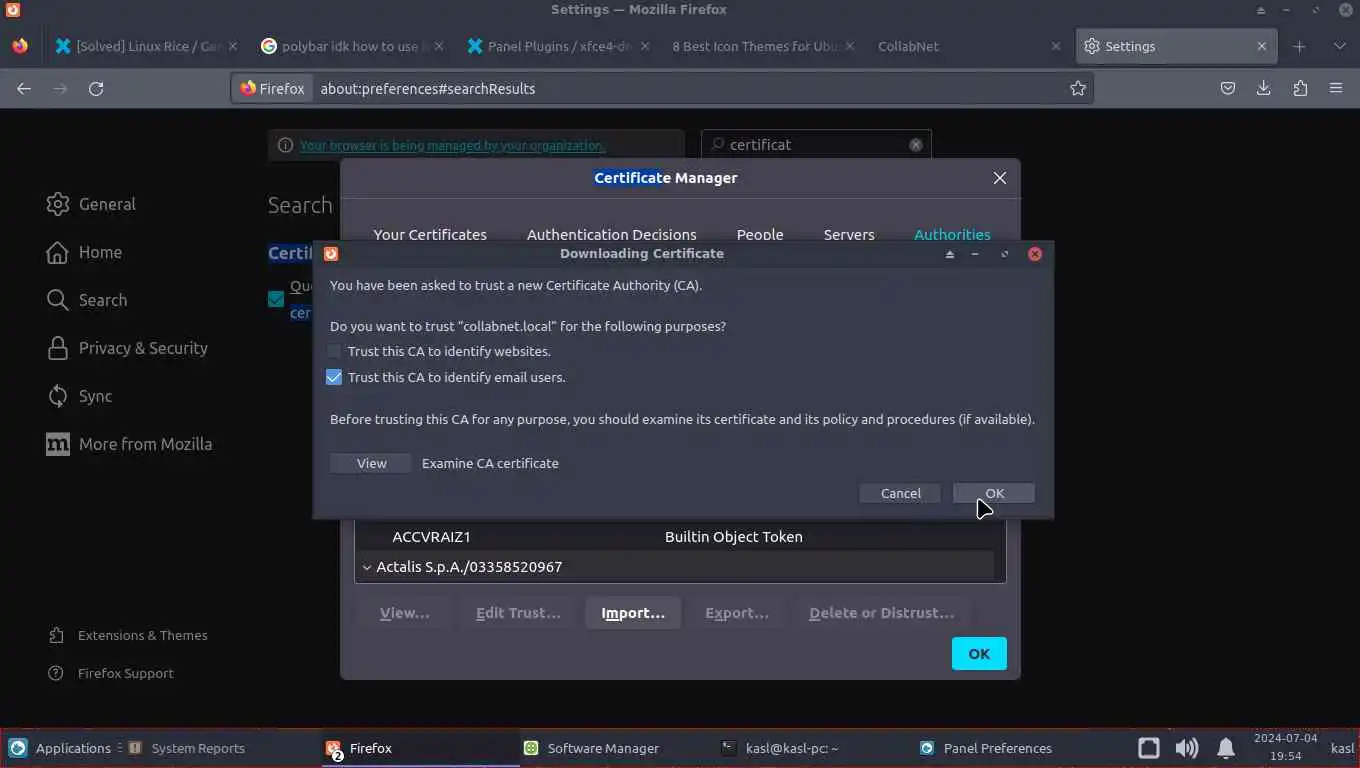The image size is (1360, 768).
Task: Click the Firefox identity icon in the URL bar
Action: click(272, 88)
